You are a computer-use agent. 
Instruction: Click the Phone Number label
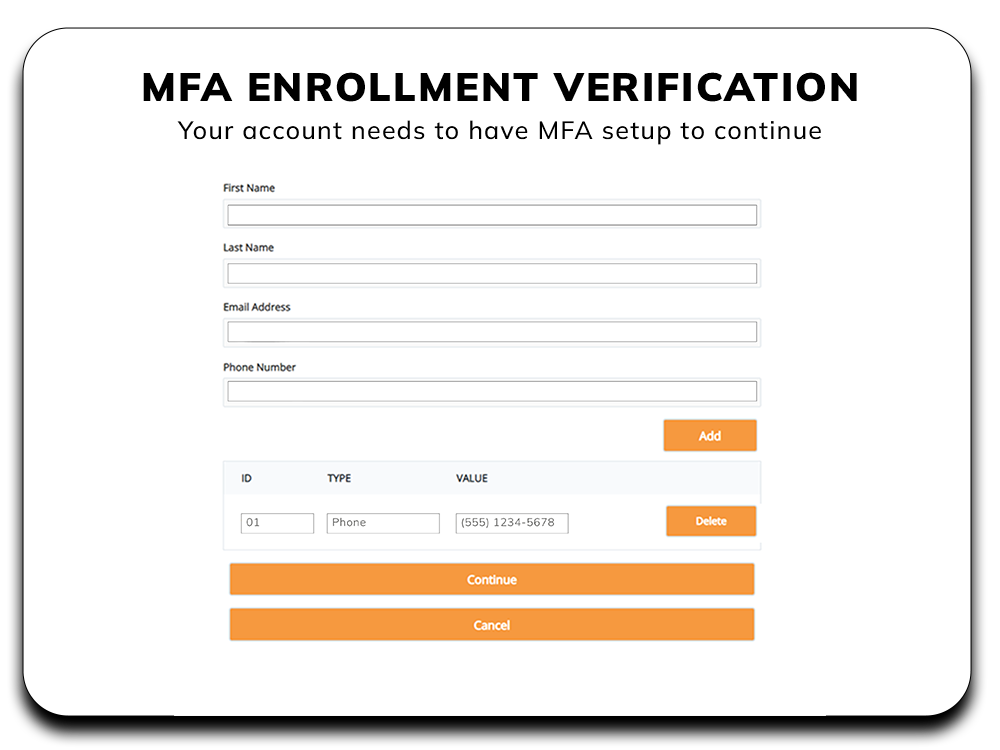click(x=259, y=367)
